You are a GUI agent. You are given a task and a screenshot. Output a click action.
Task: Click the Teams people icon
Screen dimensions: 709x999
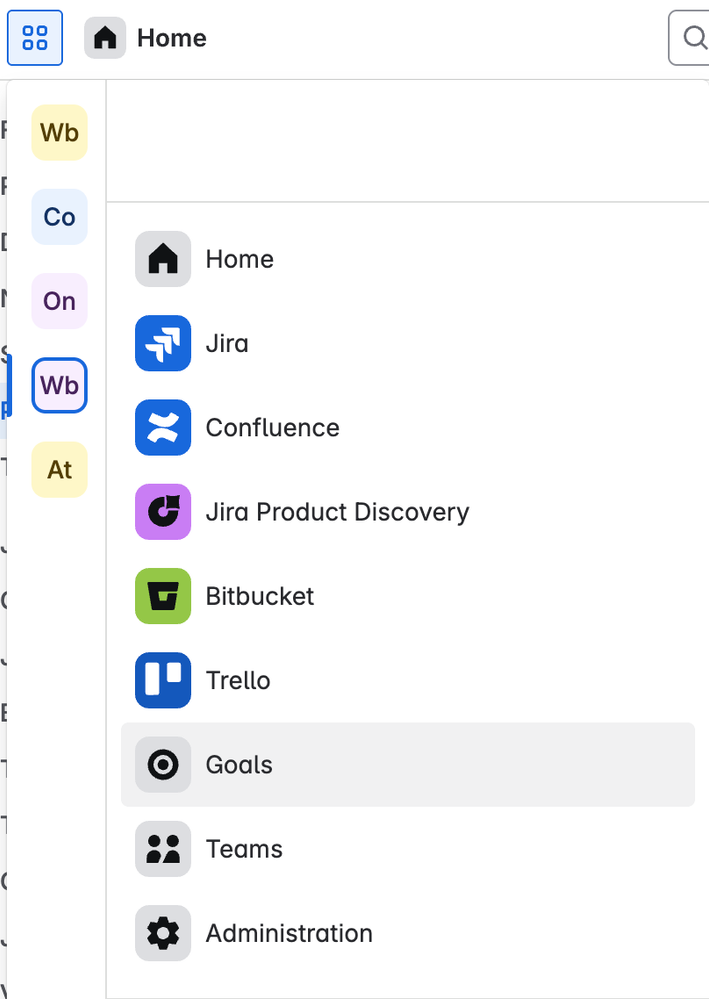tap(163, 849)
